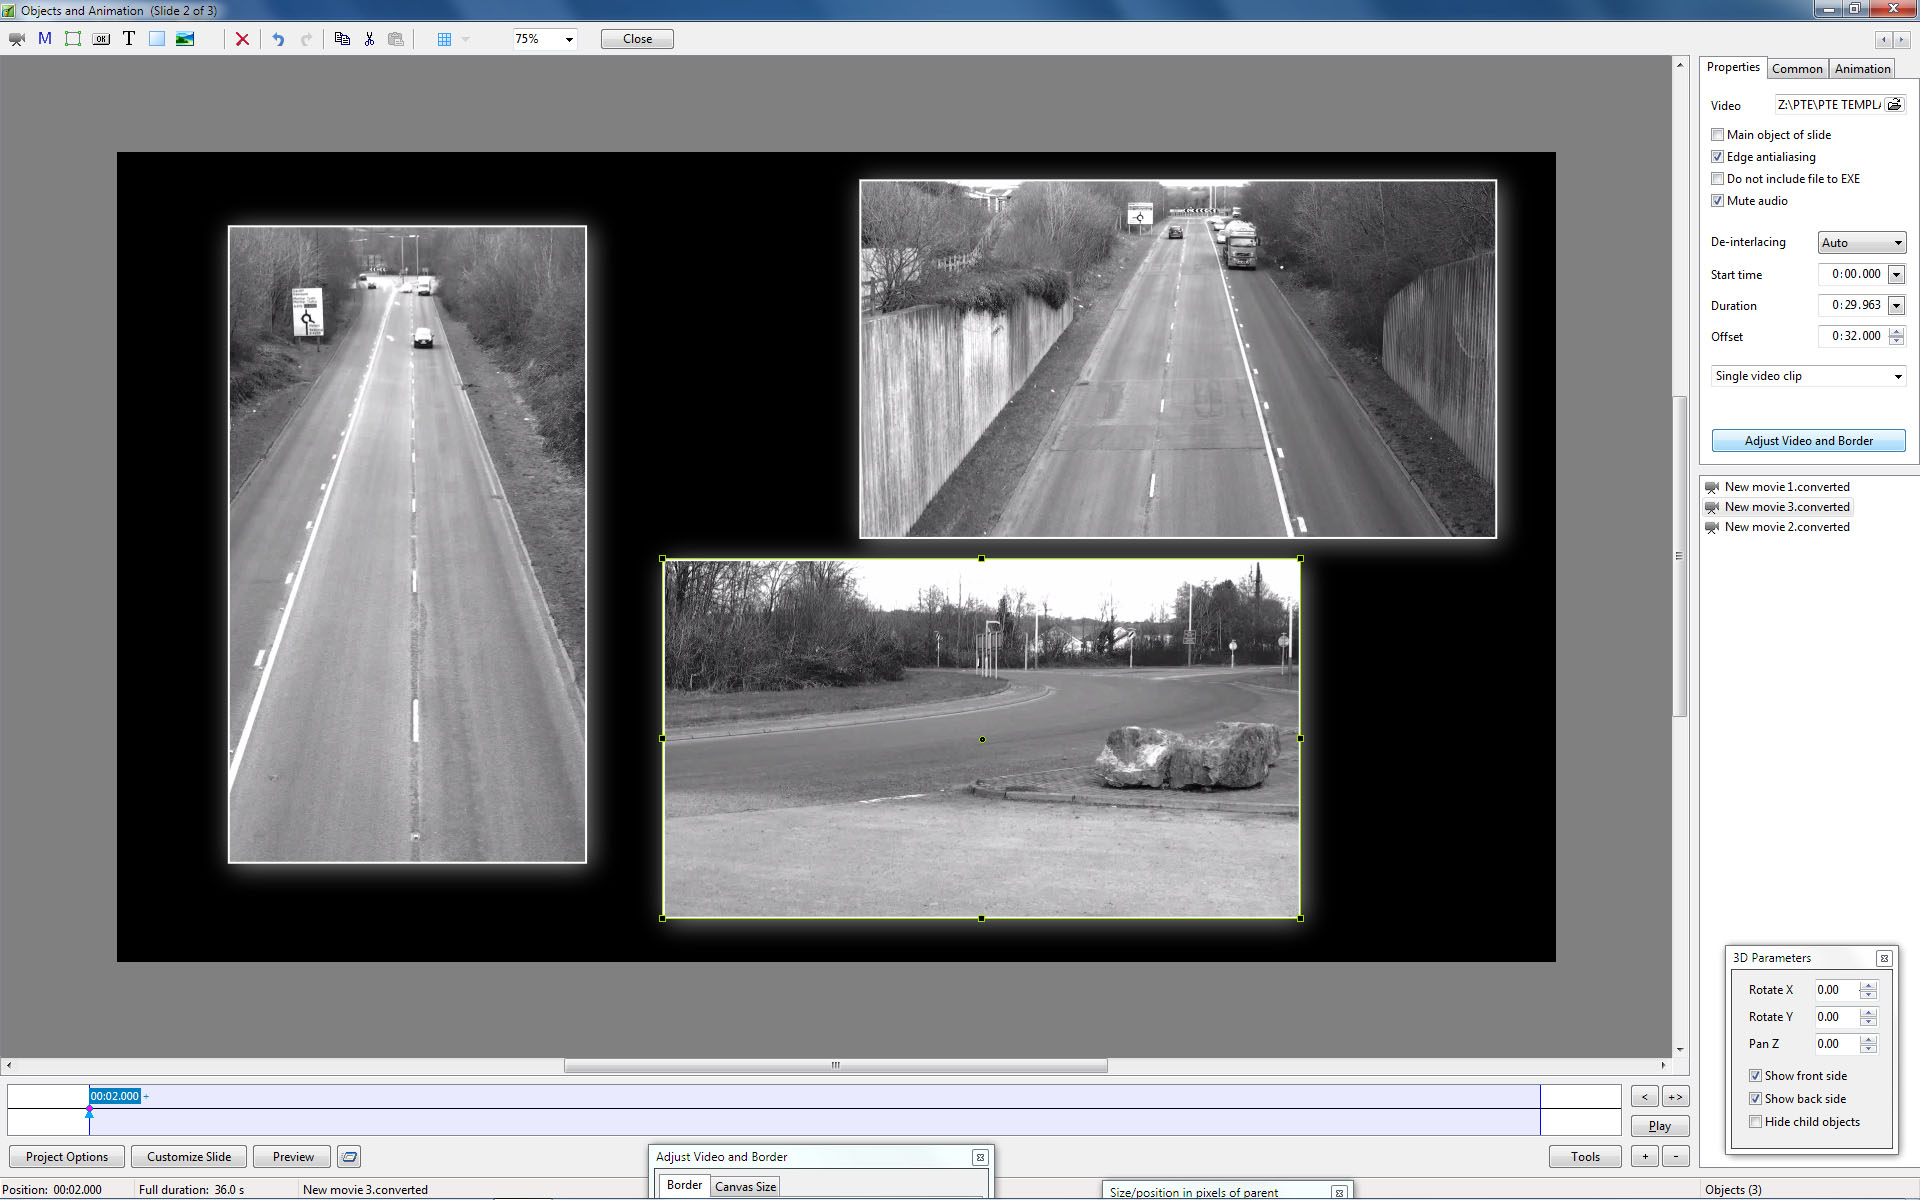The width and height of the screenshot is (1920, 1200).
Task: Click the Play button
Action: point(1660,1126)
